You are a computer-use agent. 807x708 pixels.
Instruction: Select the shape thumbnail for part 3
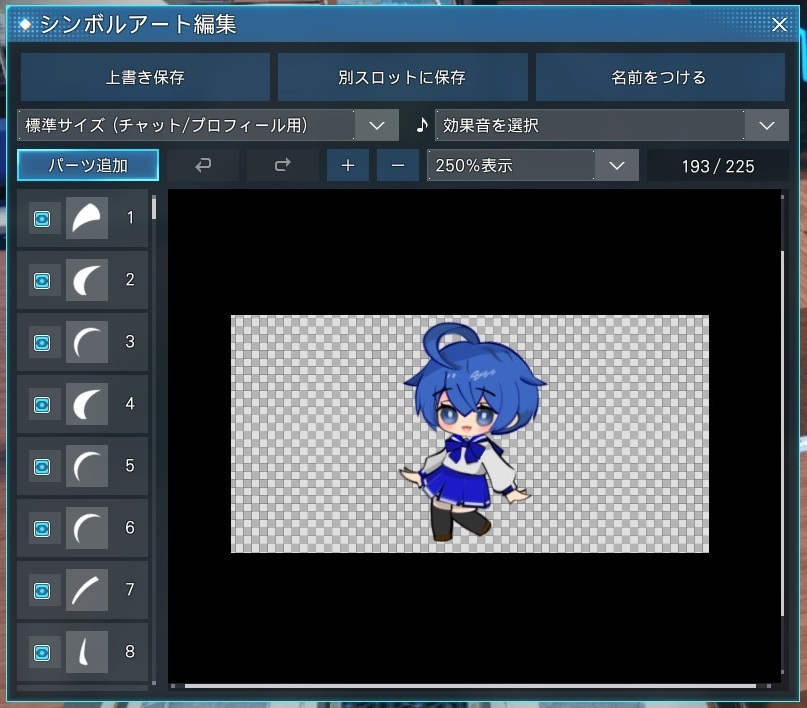point(87,342)
